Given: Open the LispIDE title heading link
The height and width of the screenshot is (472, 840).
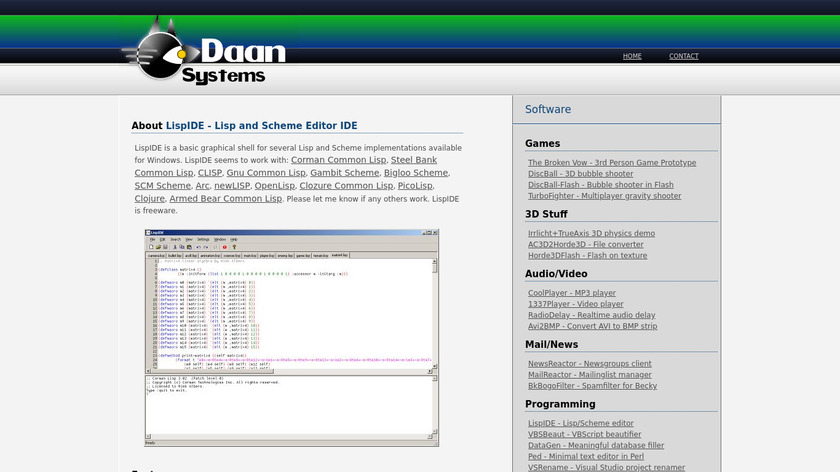Looking at the screenshot, I should (x=261, y=125).
